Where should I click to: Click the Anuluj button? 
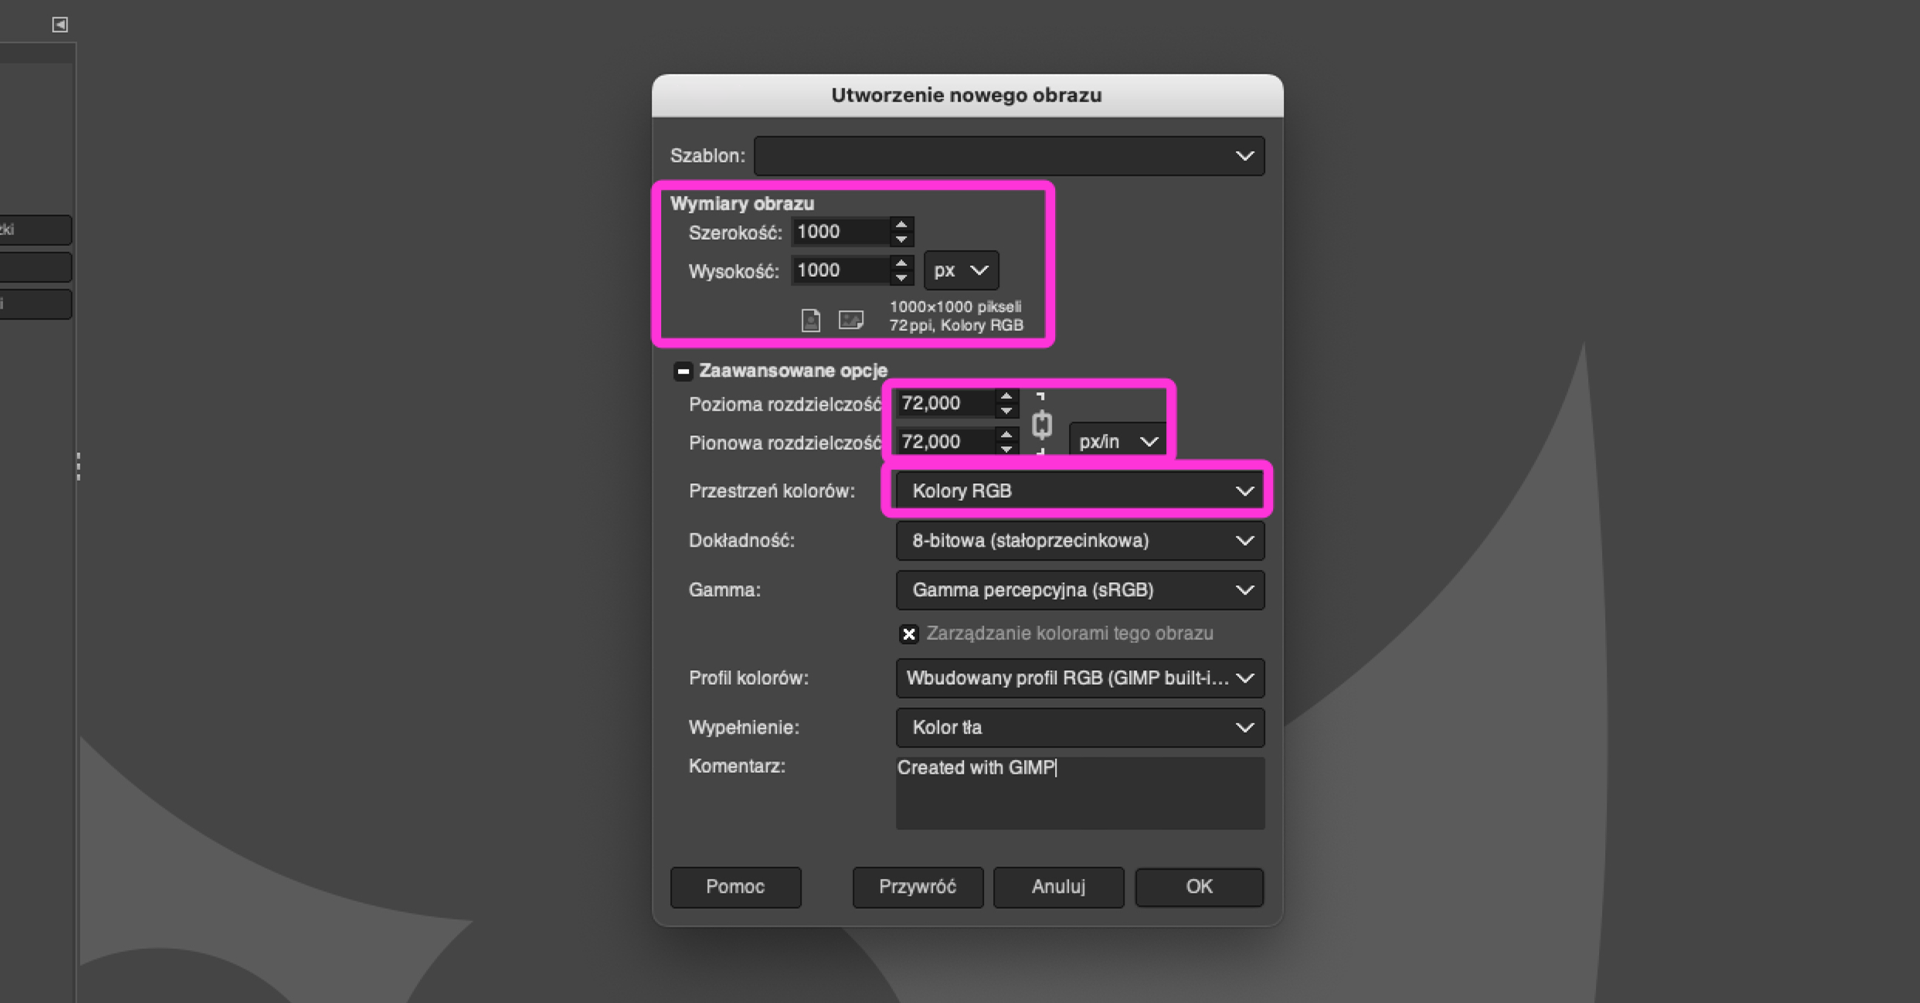(x=1058, y=887)
